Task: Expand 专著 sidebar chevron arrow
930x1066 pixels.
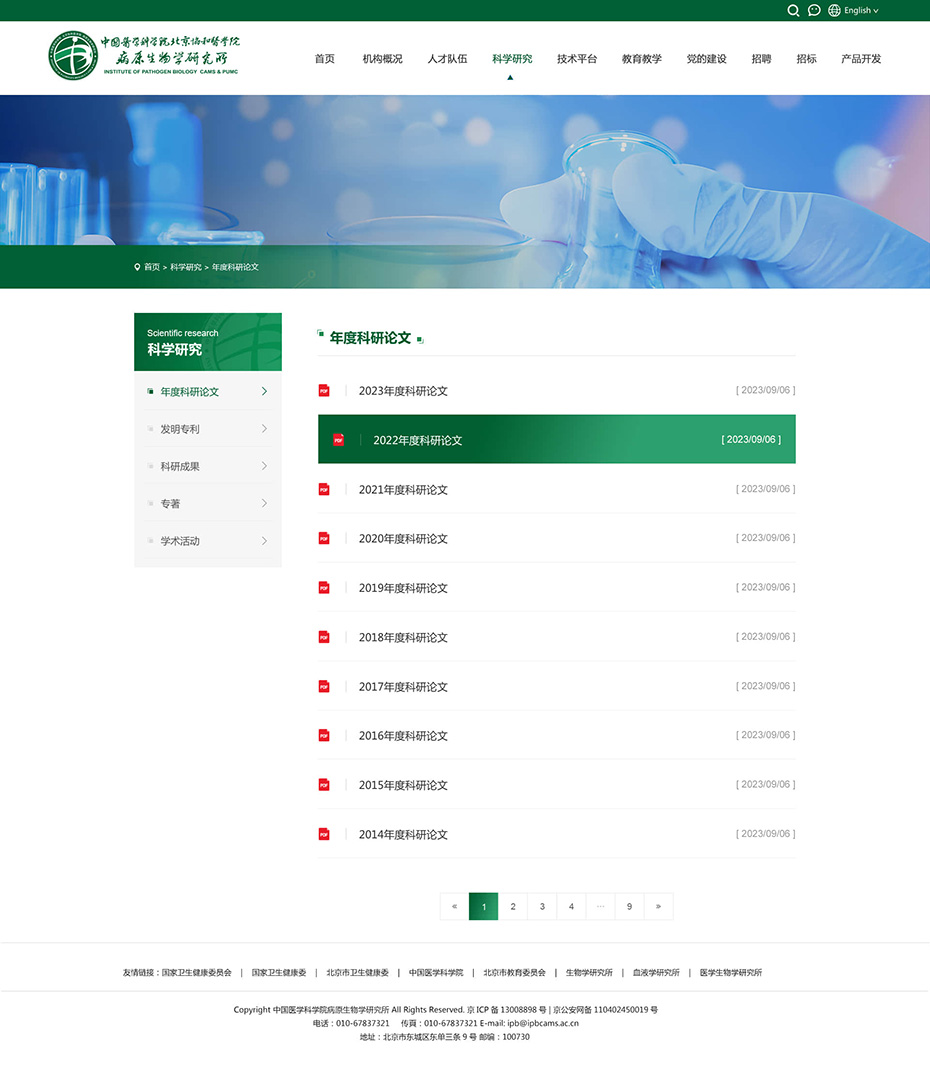Action: 264,503
